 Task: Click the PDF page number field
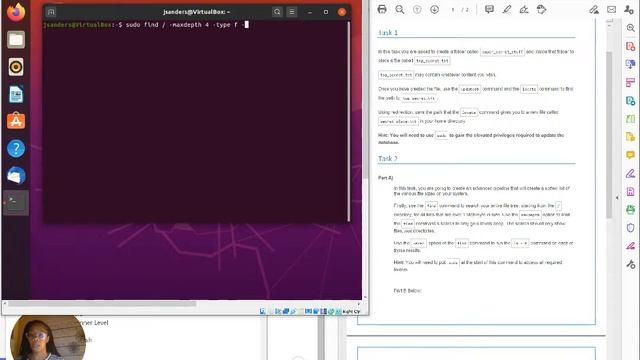coord(453,9)
